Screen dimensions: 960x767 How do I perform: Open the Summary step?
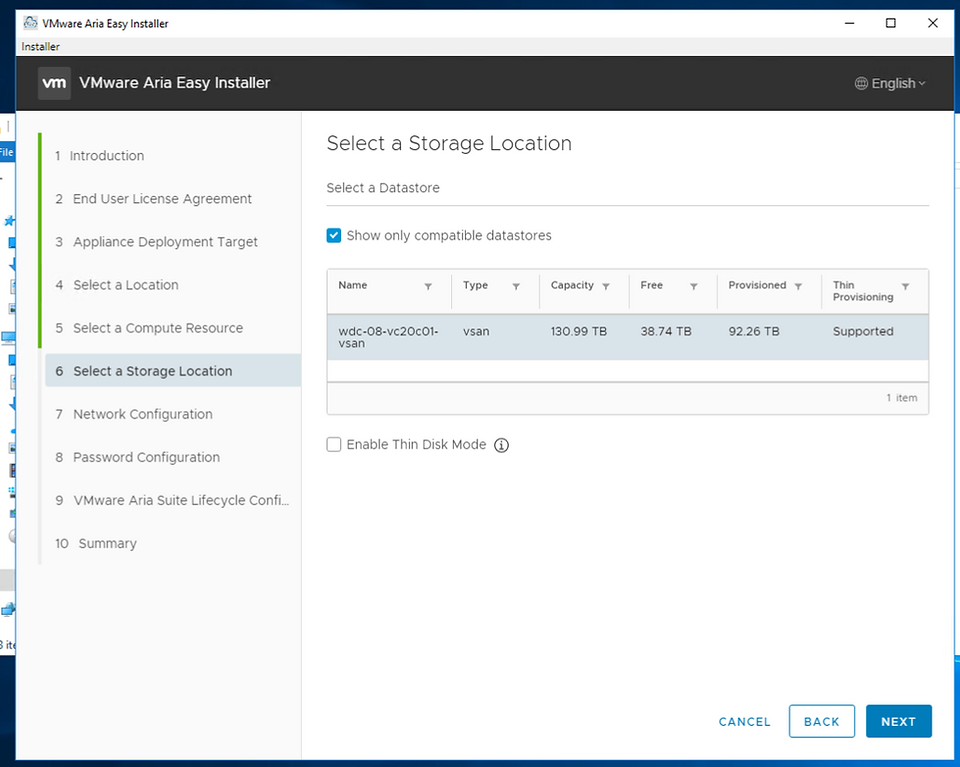[96, 543]
